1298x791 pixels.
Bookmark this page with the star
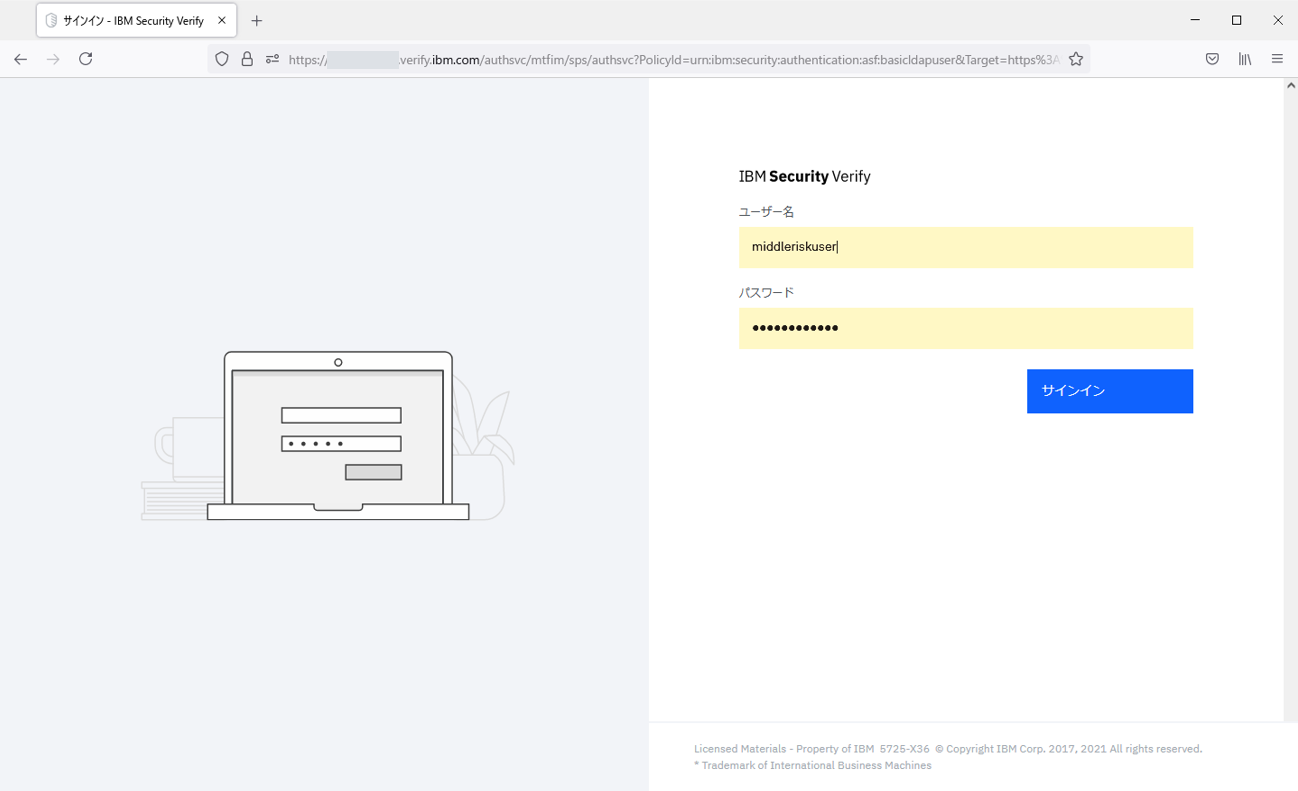click(x=1076, y=59)
